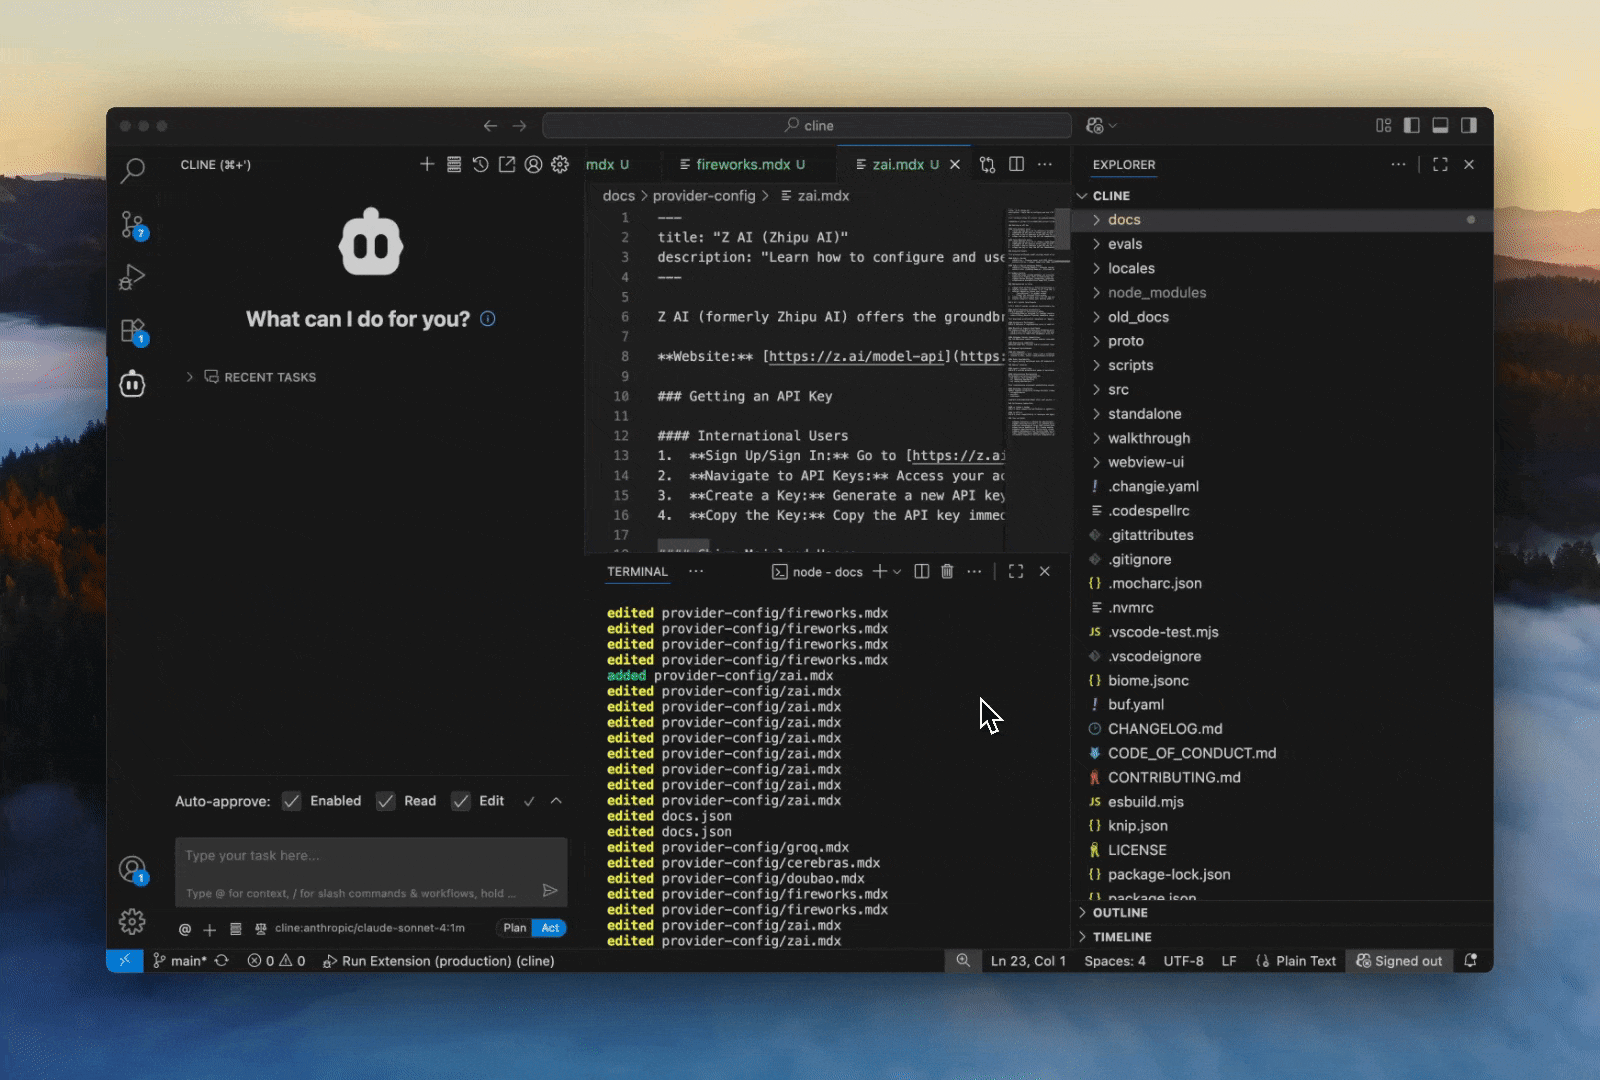This screenshot has height=1080, width=1600.
Task: Click the send arrow in task box
Action: click(550, 890)
